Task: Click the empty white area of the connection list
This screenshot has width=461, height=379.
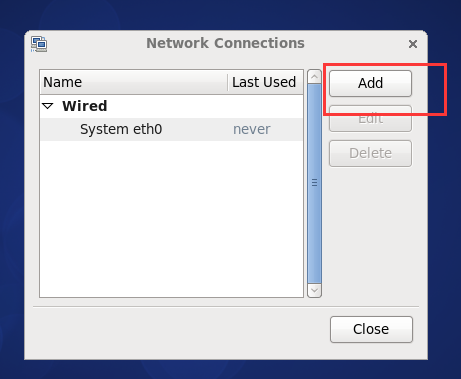Action: [171, 218]
